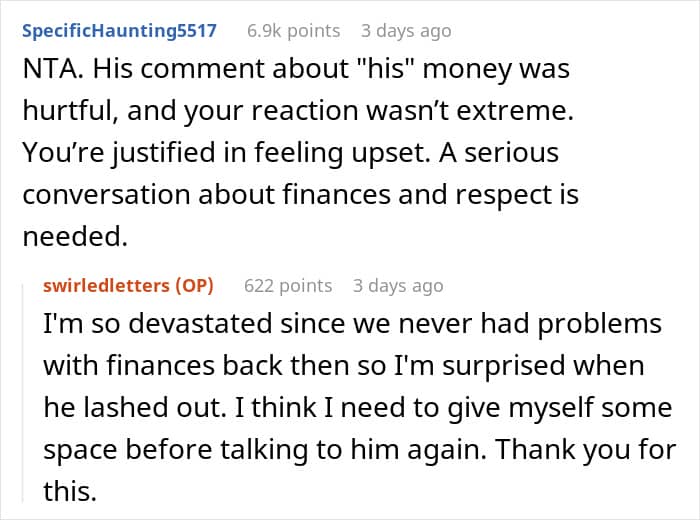Image resolution: width=700 pixels, height=520 pixels.
Task: Click the line beginning "he lashed out"
Action: click(350, 408)
